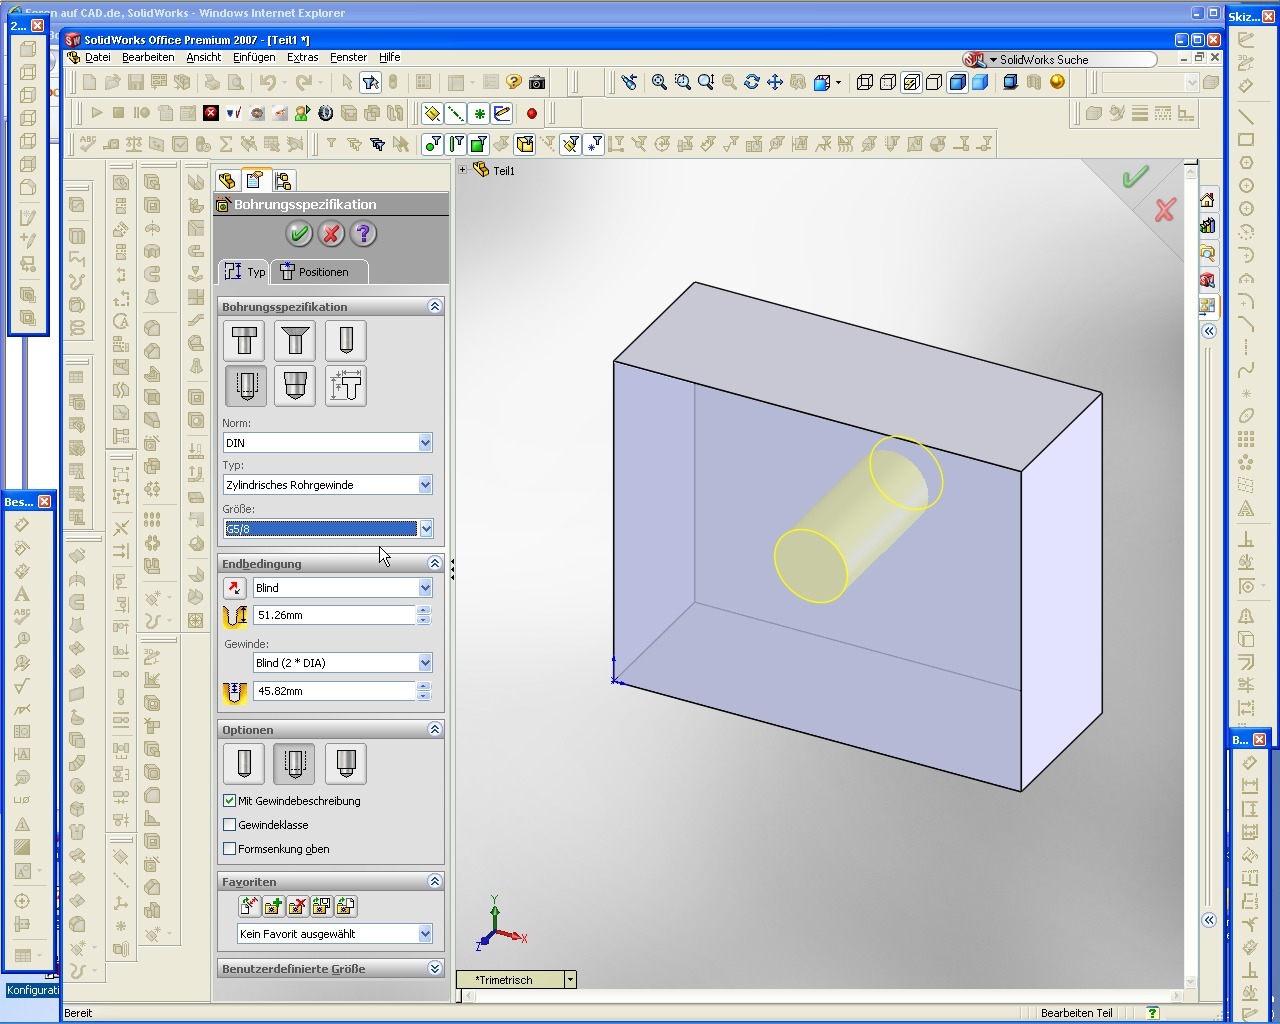Image resolution: width=1280 pixels, height=1024 pixels.
Task: Click the add or update favorite icon
Action: (273, 906)
